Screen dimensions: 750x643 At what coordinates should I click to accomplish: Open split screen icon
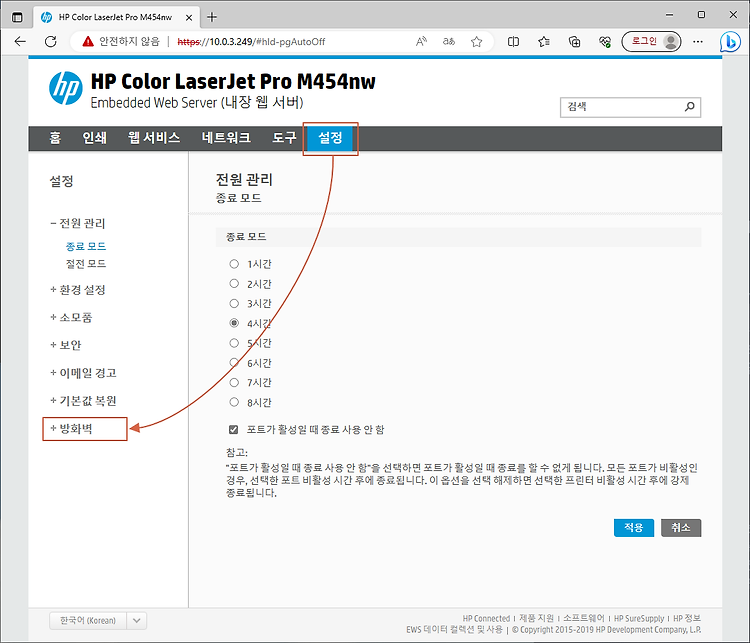coord(513,42)
